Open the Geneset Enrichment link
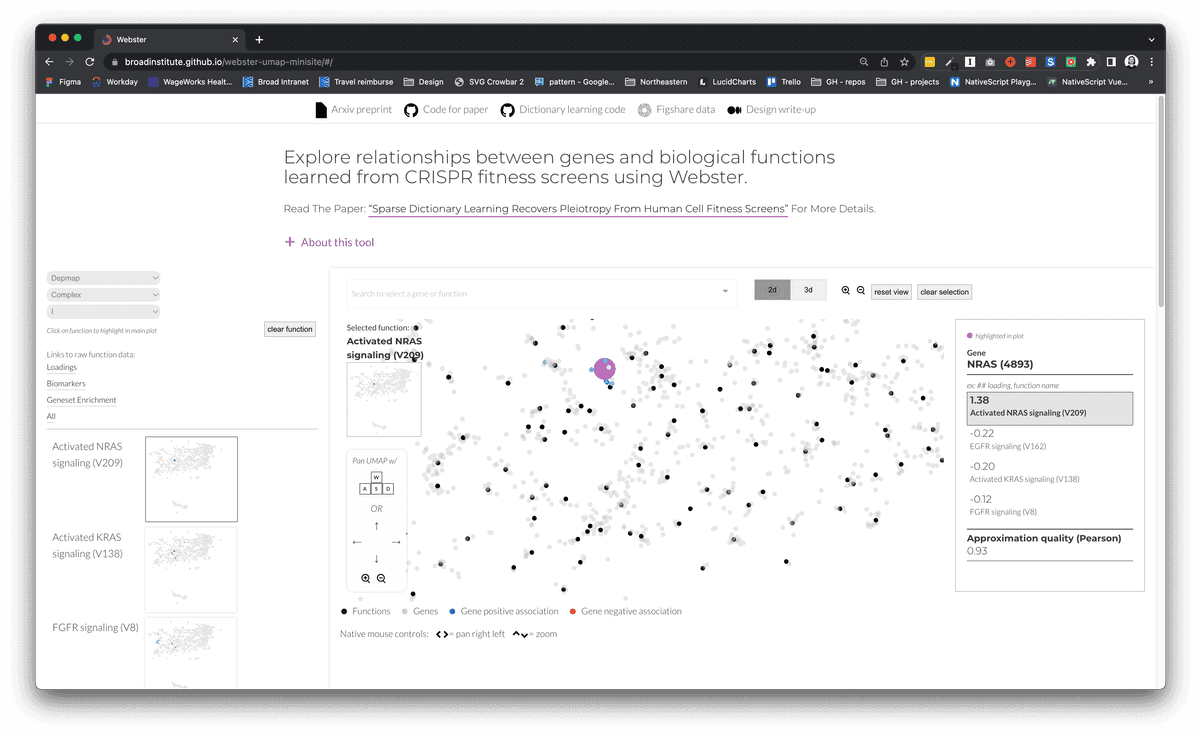 click(80, 399)
